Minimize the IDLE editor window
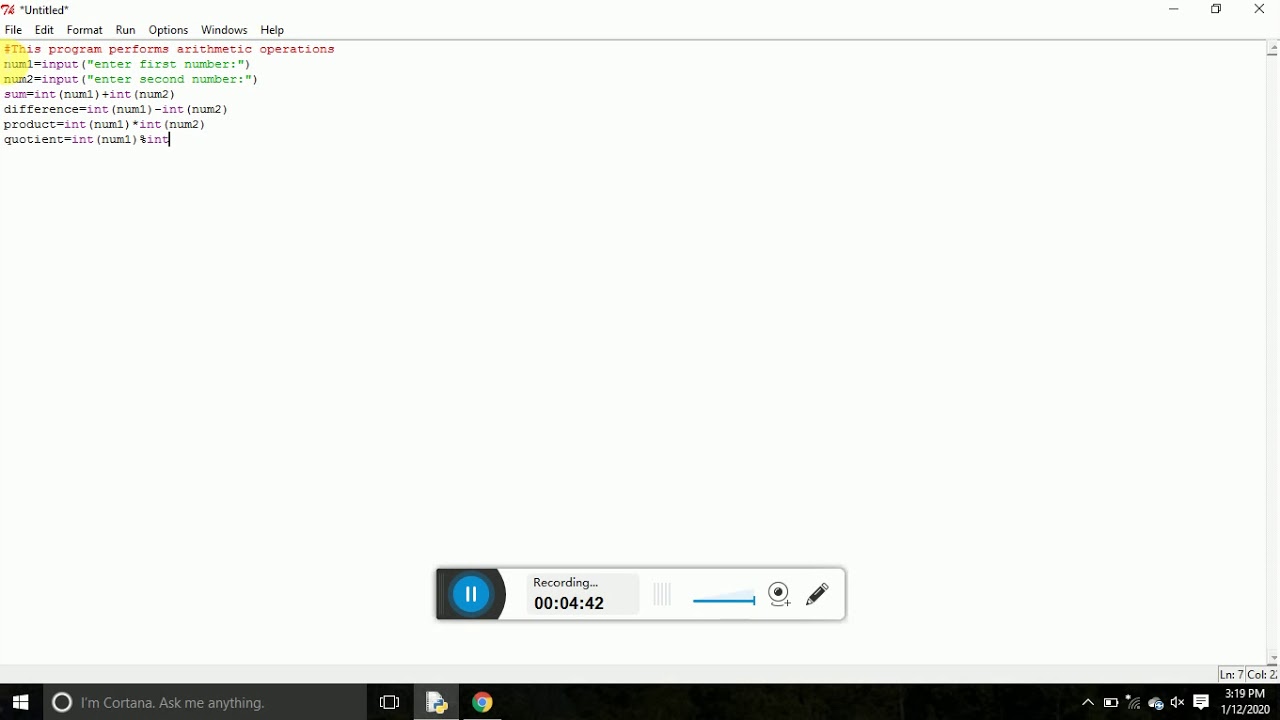 (1174, 10)
